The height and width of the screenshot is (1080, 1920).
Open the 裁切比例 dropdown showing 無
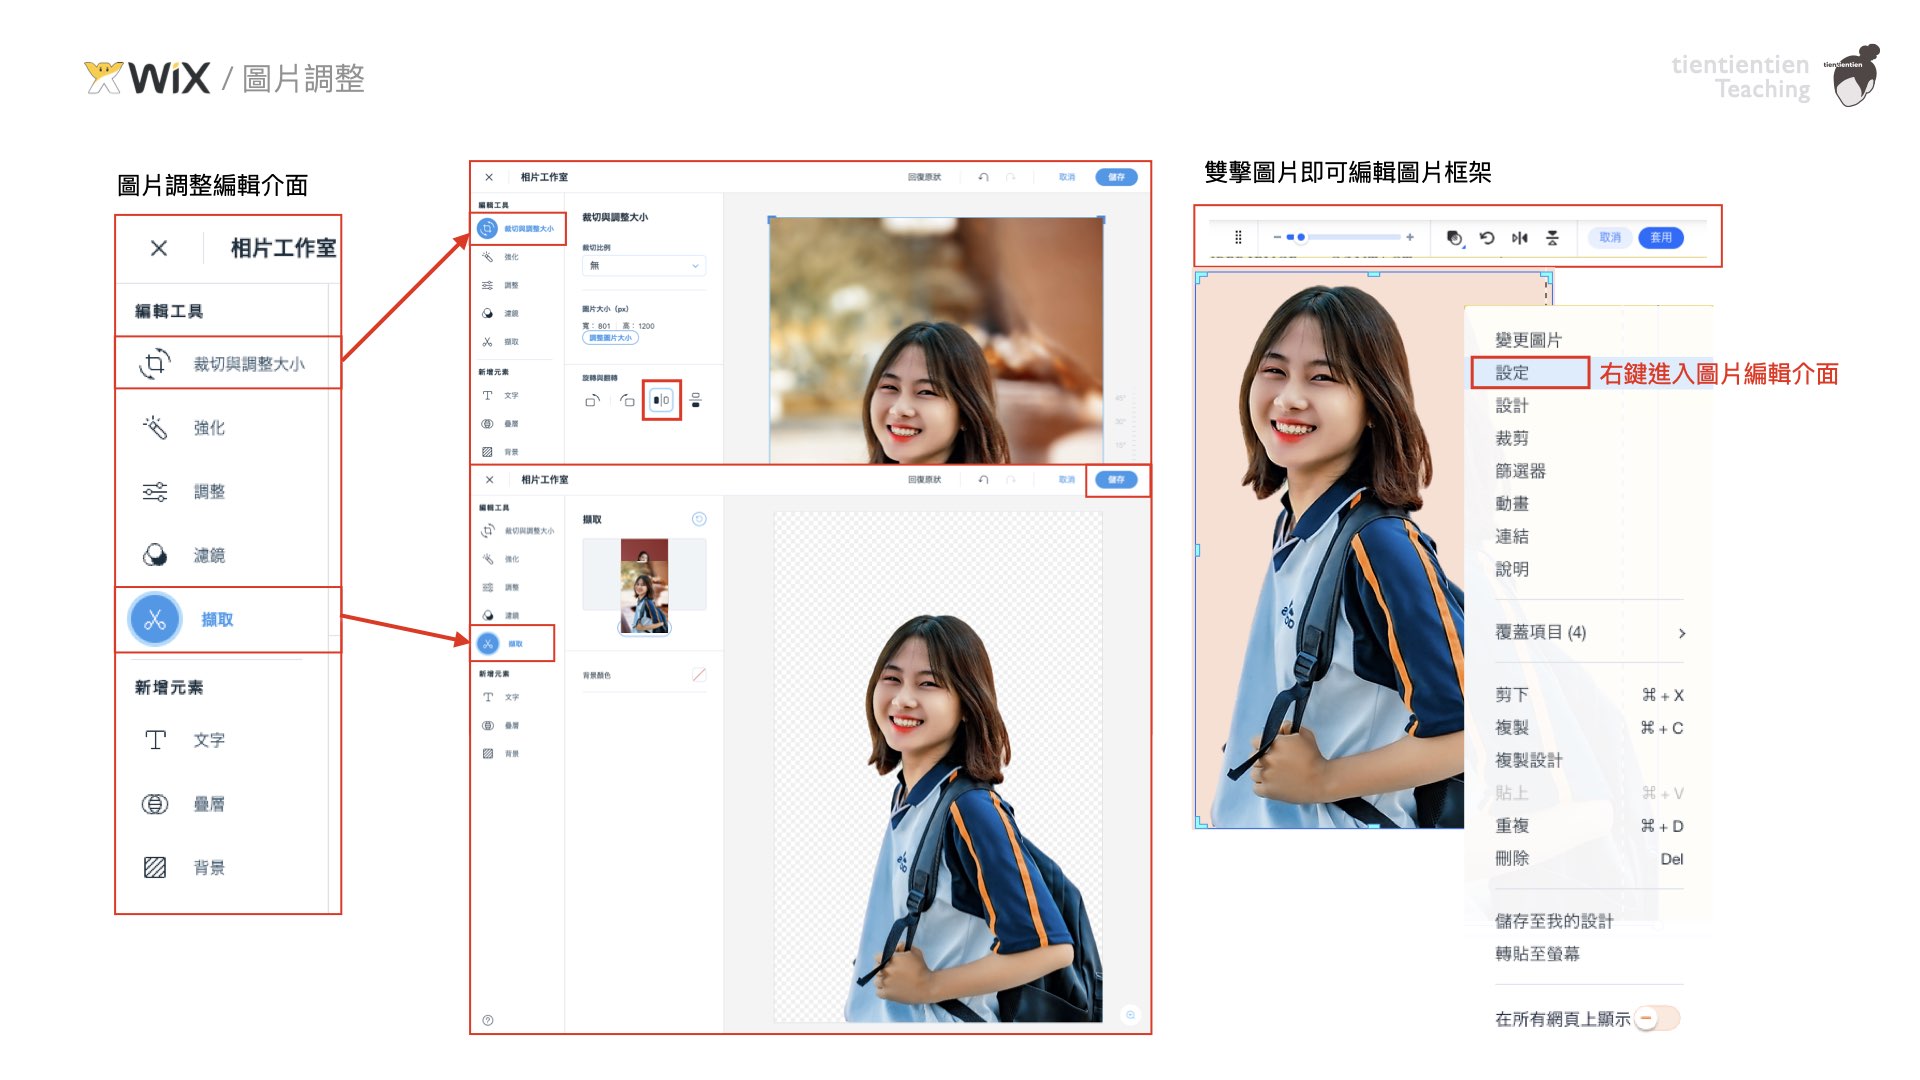pyautogui.click(x=644, y=266)
